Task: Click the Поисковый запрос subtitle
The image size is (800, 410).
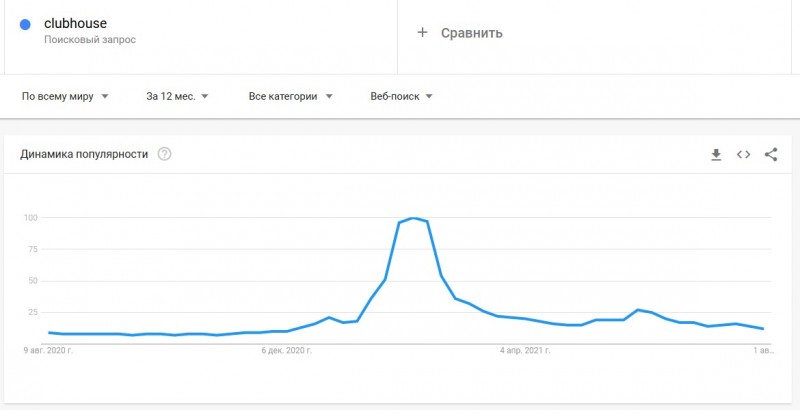Action: tap(90, 40)
